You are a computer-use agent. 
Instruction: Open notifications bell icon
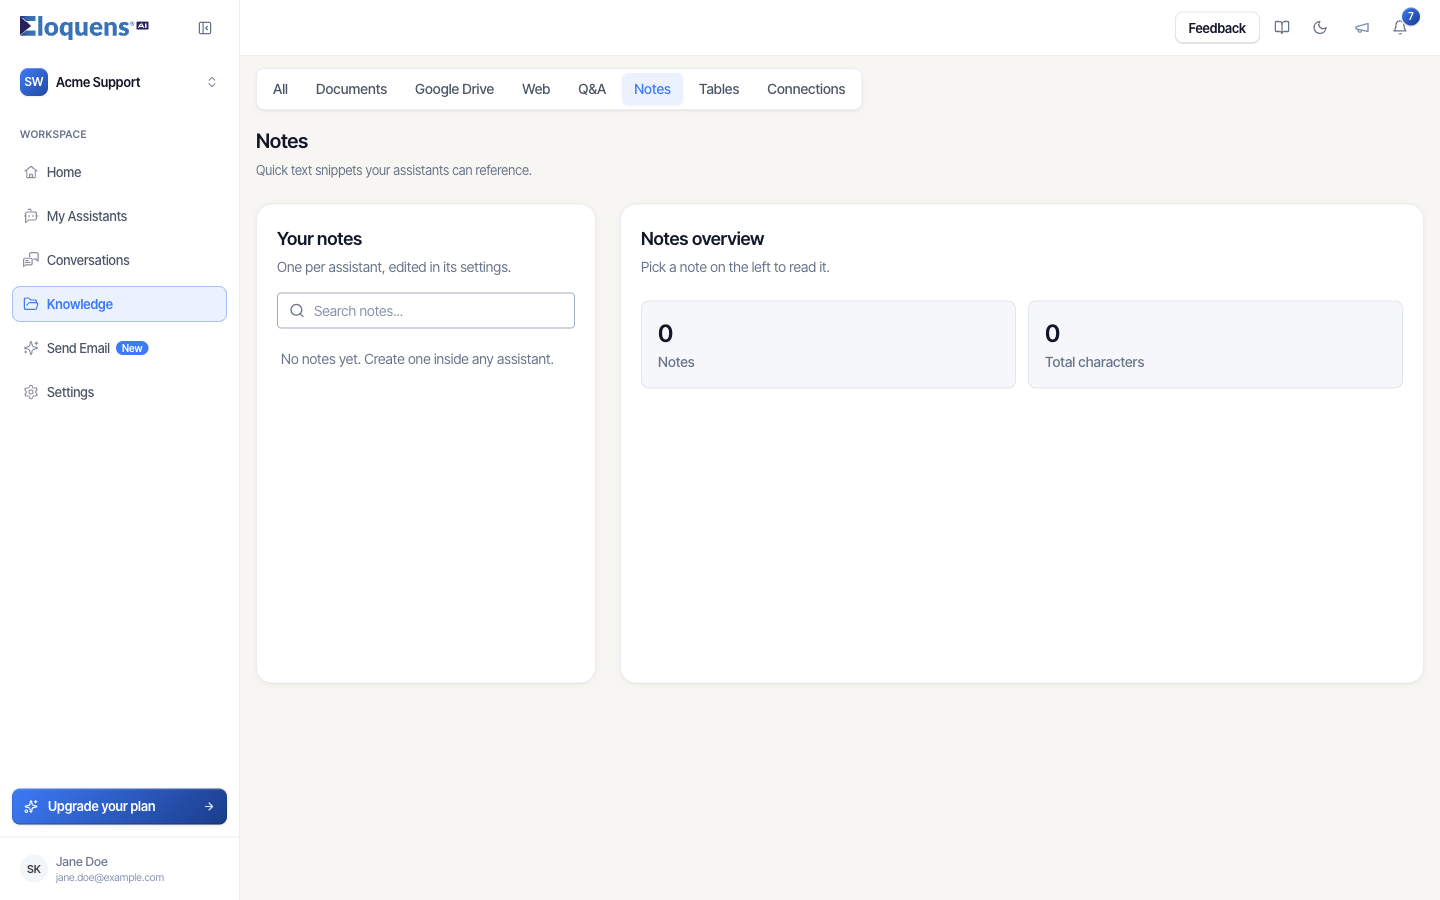(x=1400, y=28)
